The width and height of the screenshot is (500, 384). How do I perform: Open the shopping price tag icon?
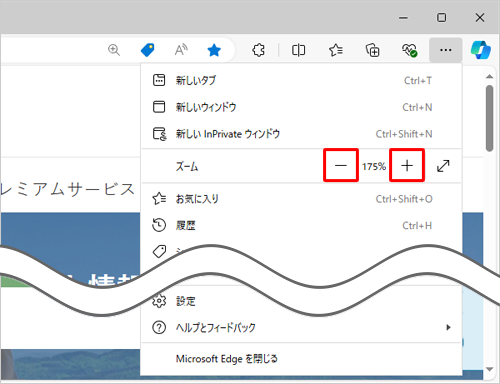tap(147, 50)
